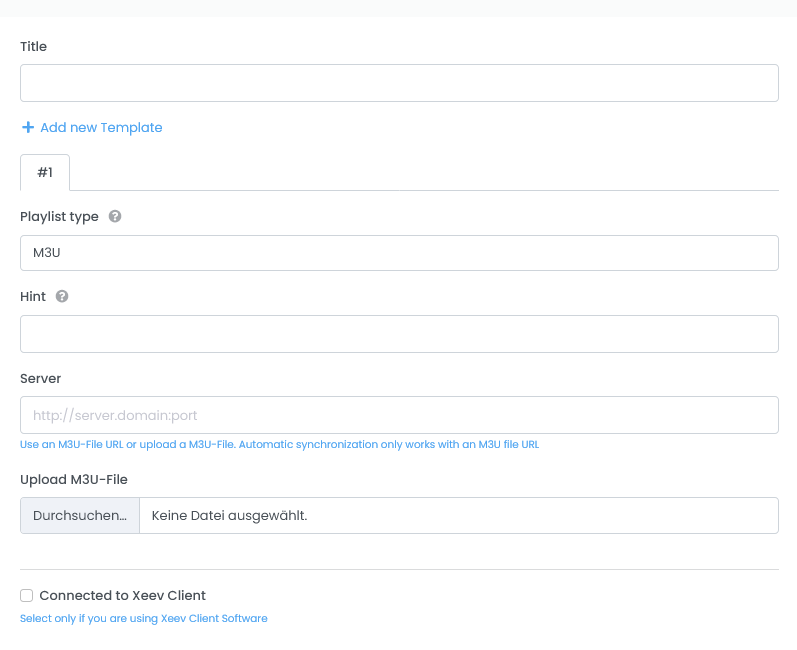Screen dimensions: 797x650
Task: Click the question mark icon beside Hint
Action: pos(62,297)
